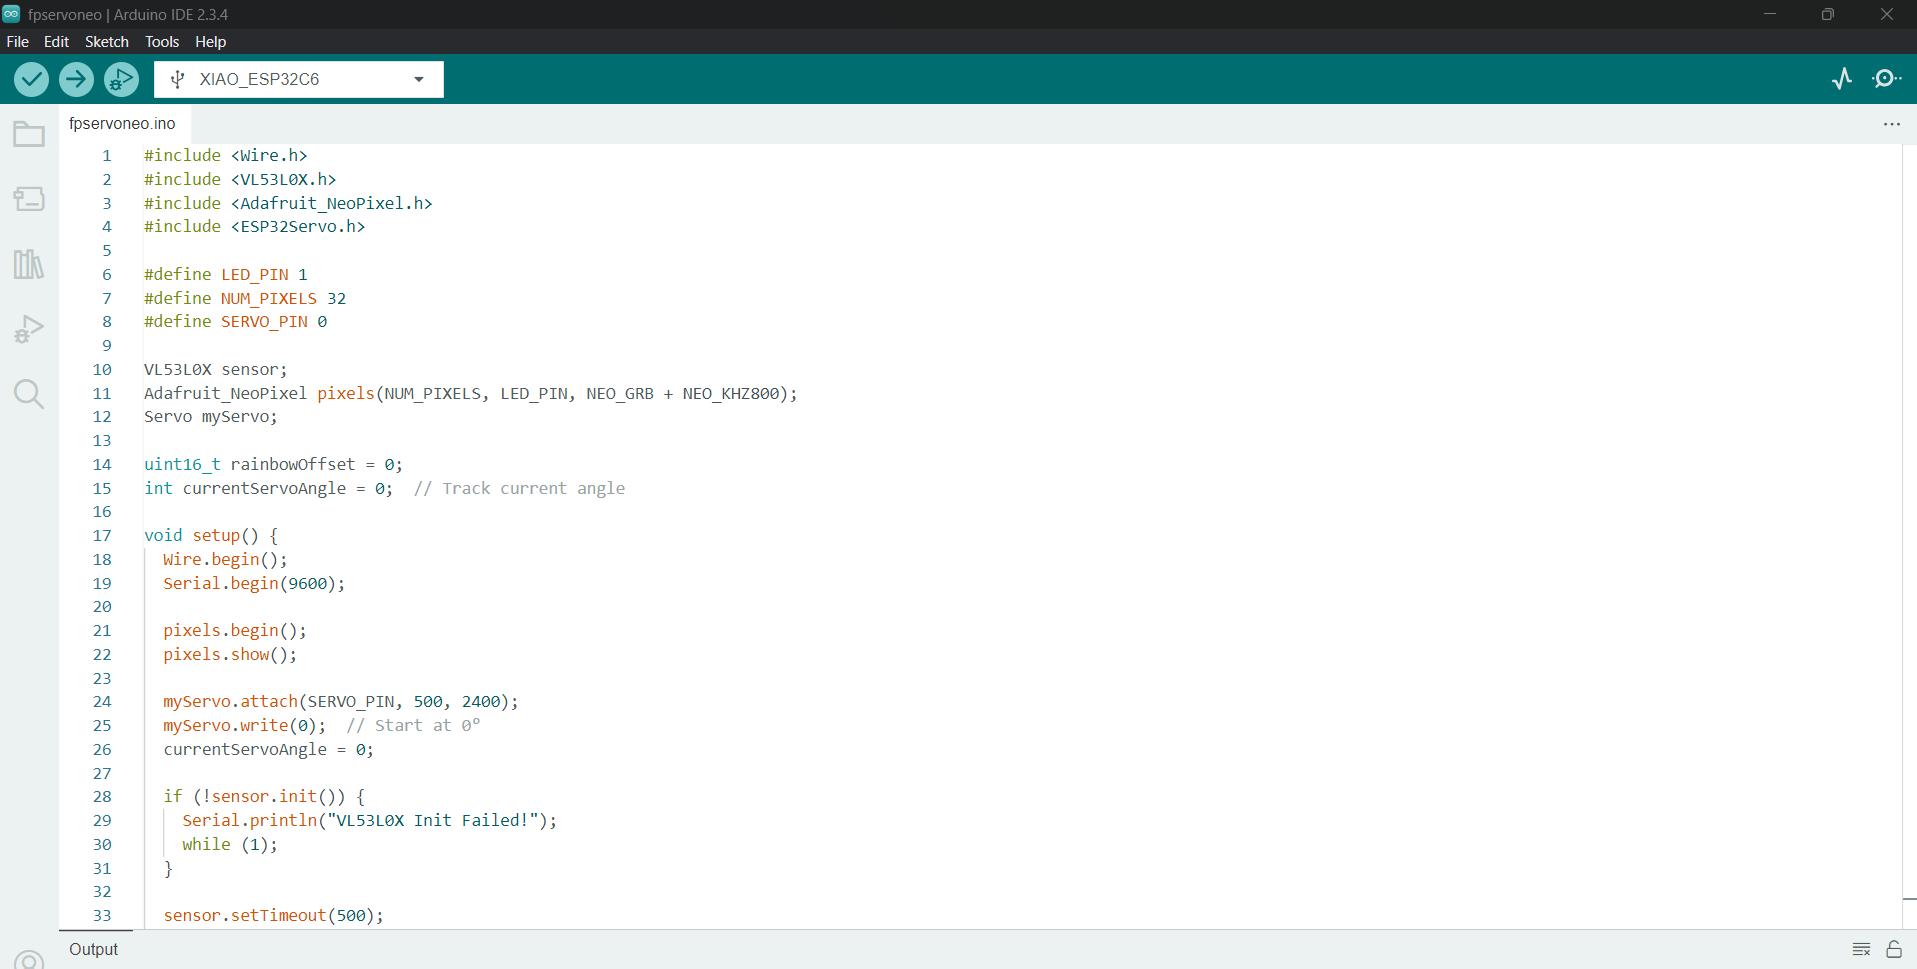Click on 'uint16_t rainbowOffset = 0;' line
This screenshot has height=969, width=1917.
click(273, 465)
